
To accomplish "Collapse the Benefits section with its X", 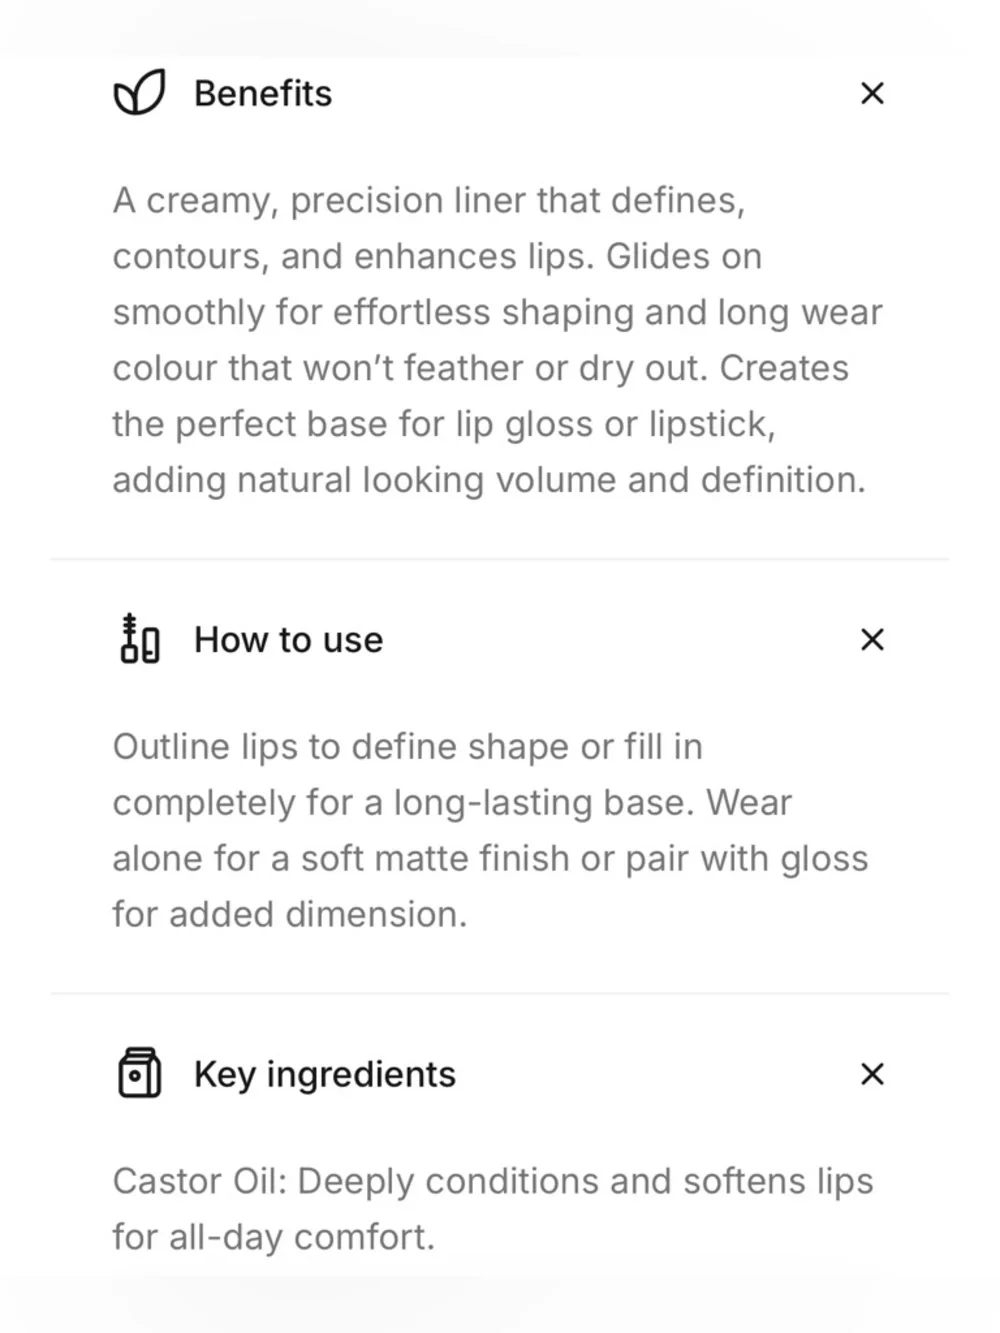I will tap(872, 93).
